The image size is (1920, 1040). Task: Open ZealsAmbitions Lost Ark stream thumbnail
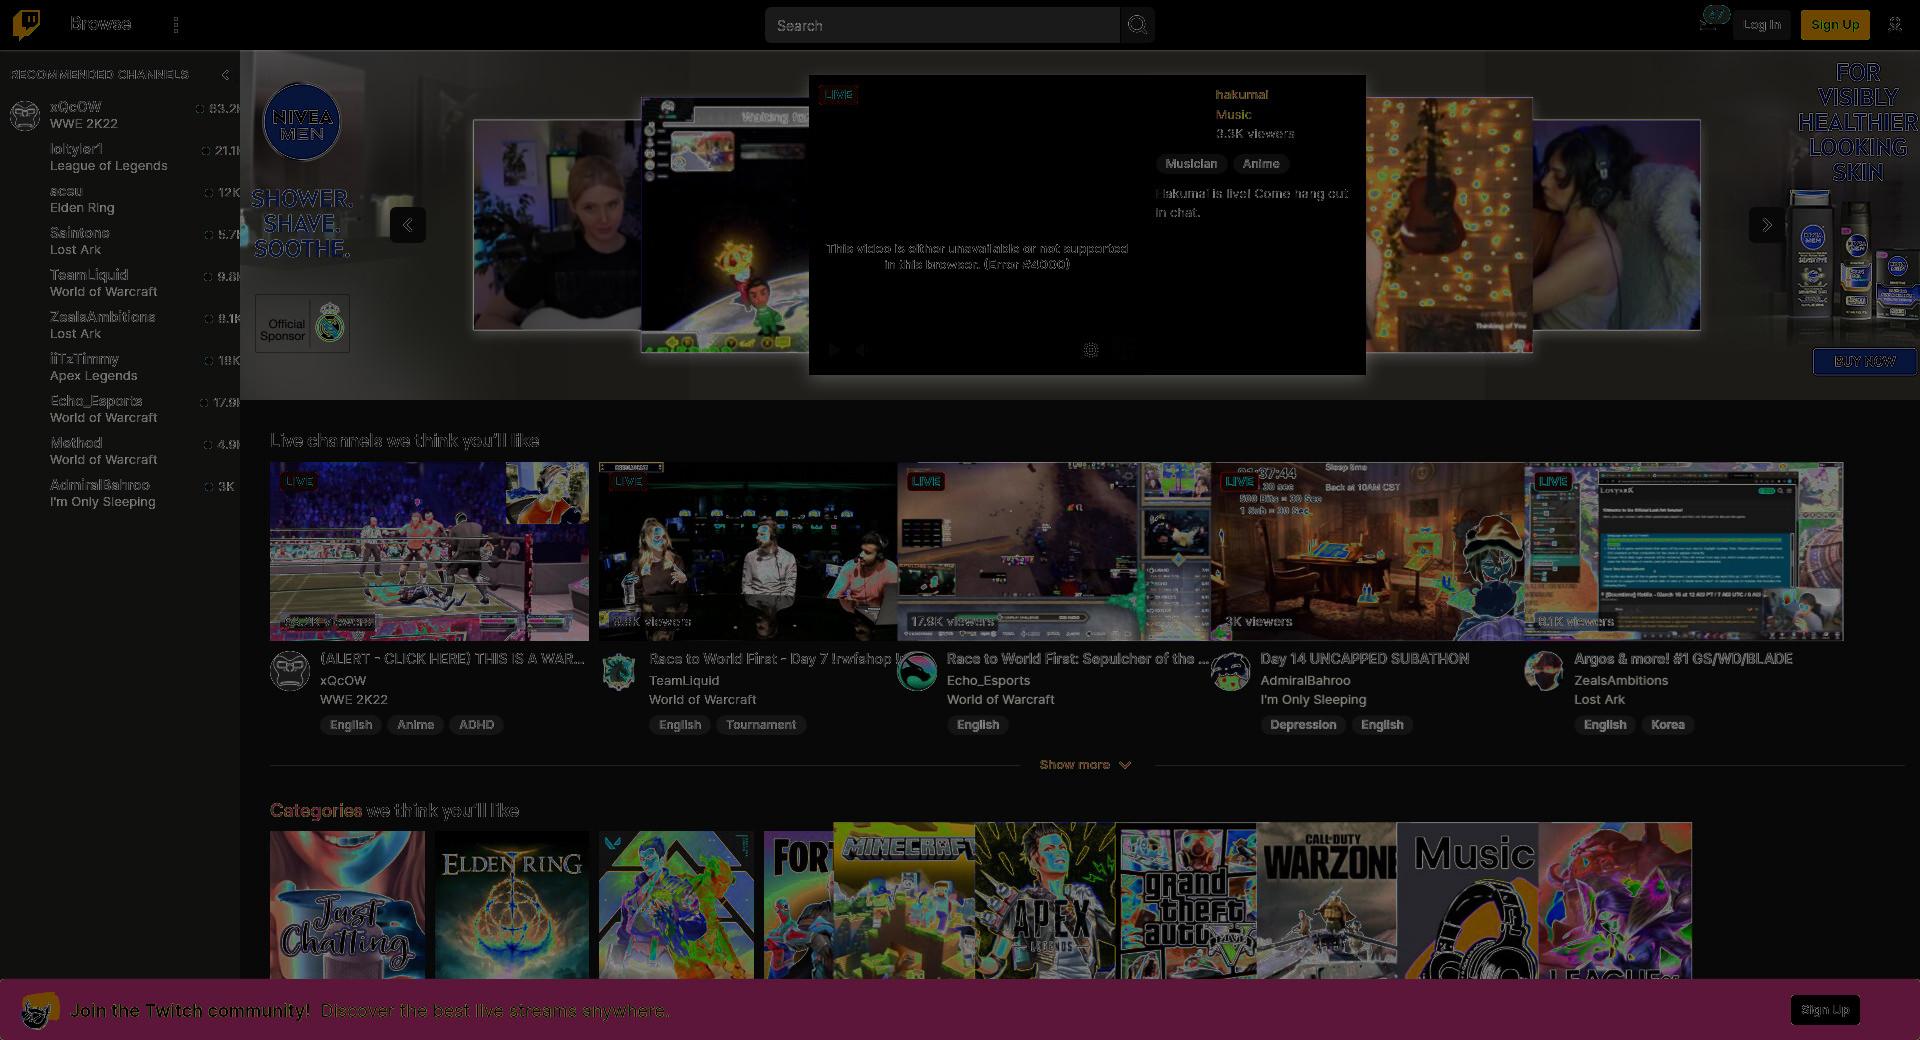1684,551
